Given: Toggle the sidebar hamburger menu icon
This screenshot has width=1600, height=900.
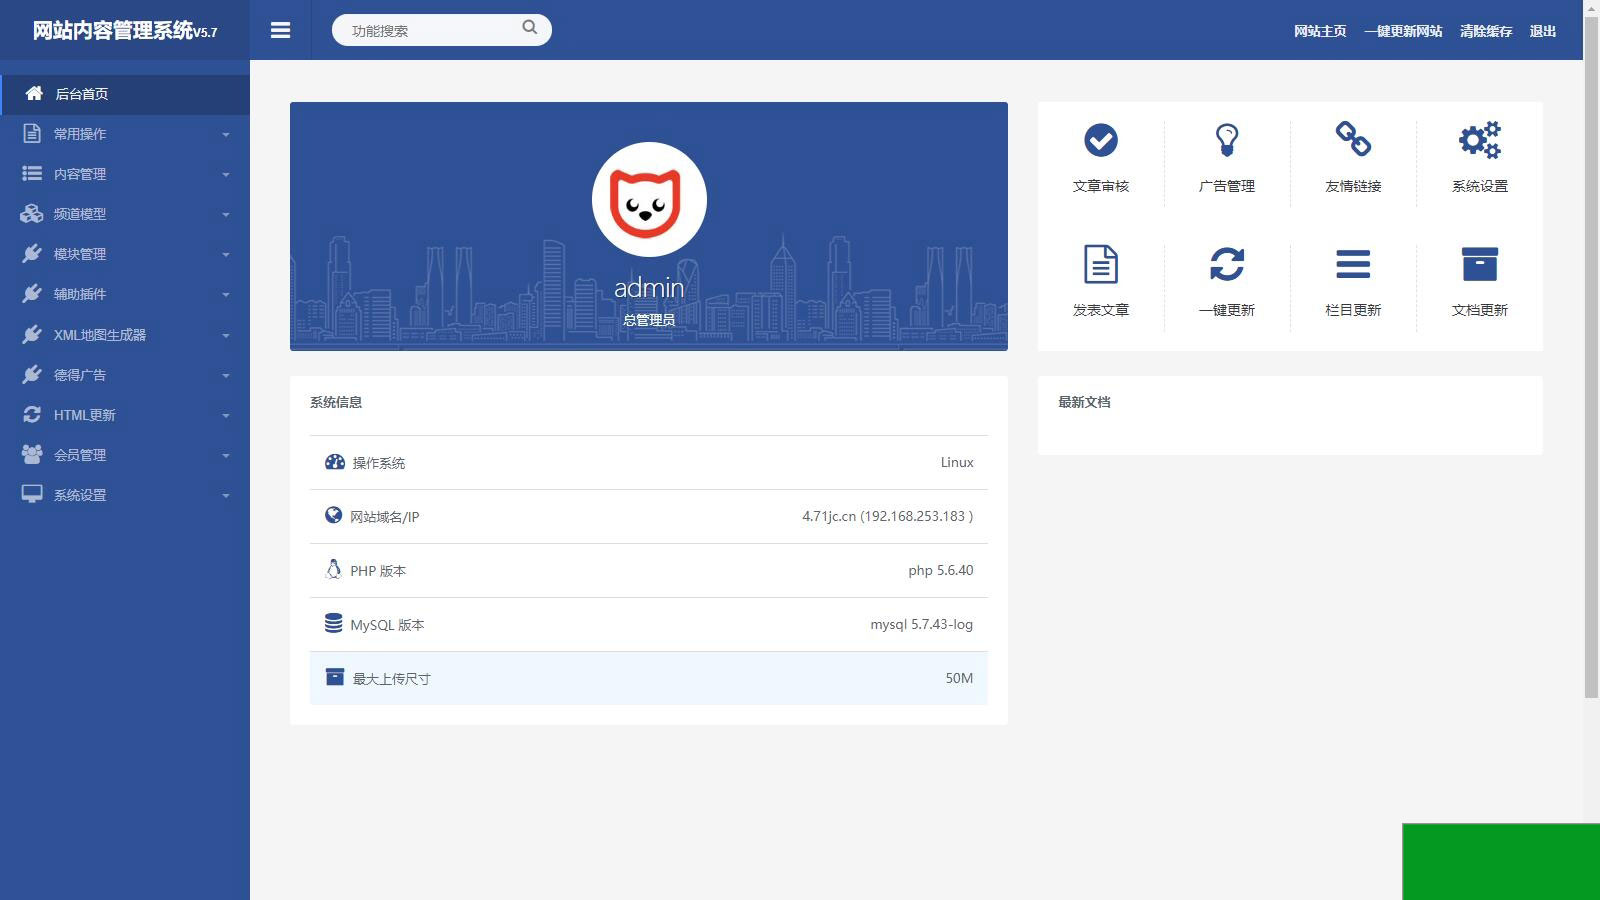Looking at the screenshot, I should click(280, 31).
